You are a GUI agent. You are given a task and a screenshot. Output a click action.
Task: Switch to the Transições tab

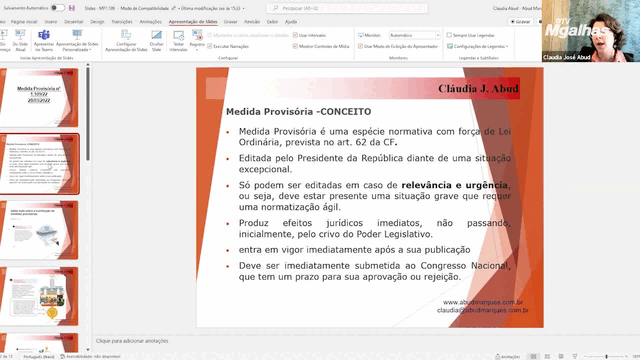point(122,22)
